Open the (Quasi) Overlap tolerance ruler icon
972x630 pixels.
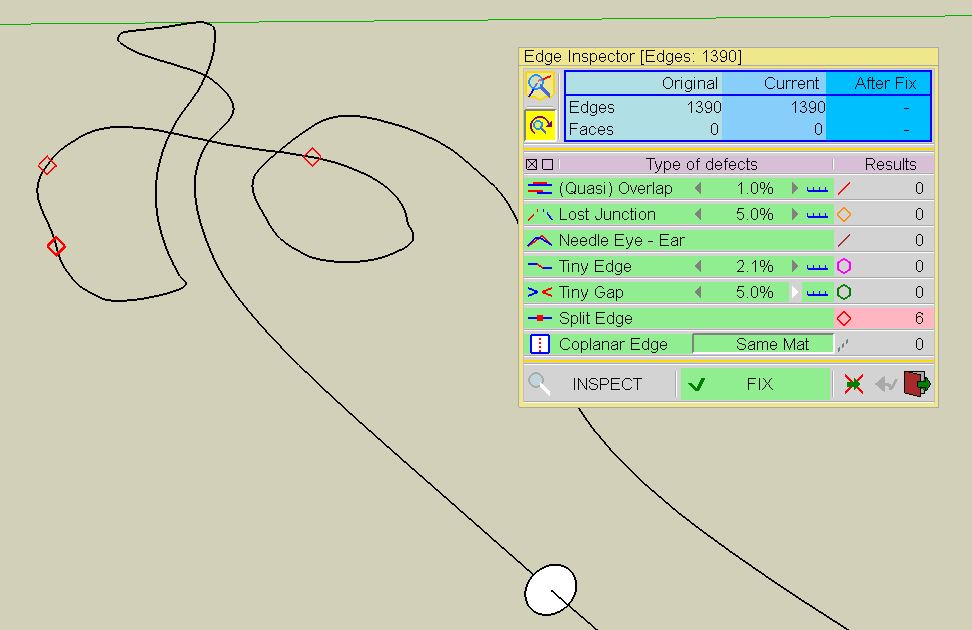point(818,188)
